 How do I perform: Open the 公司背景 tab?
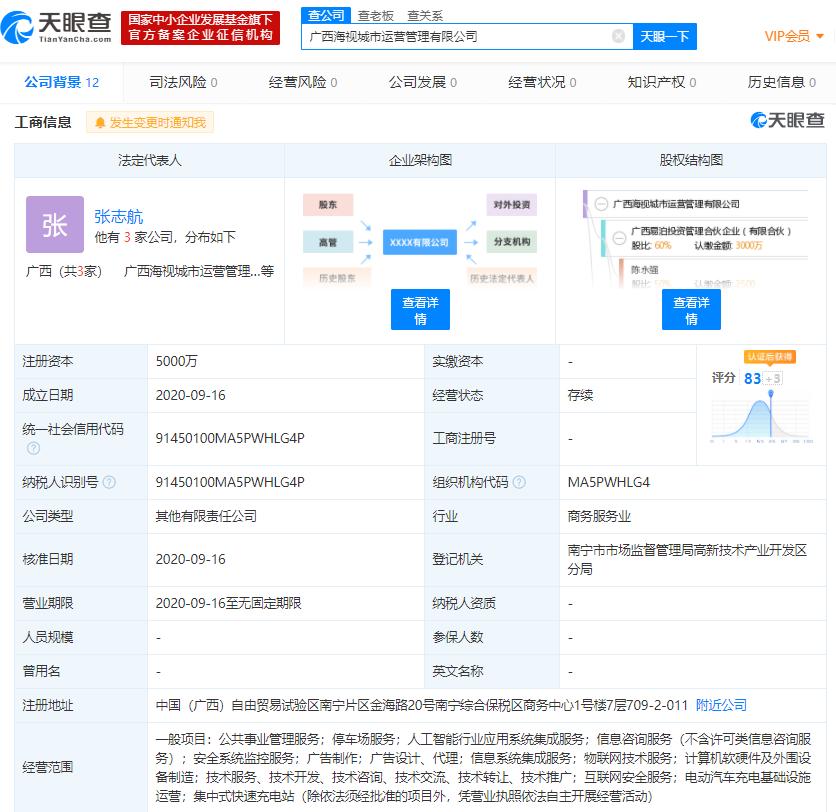(61, 82)
